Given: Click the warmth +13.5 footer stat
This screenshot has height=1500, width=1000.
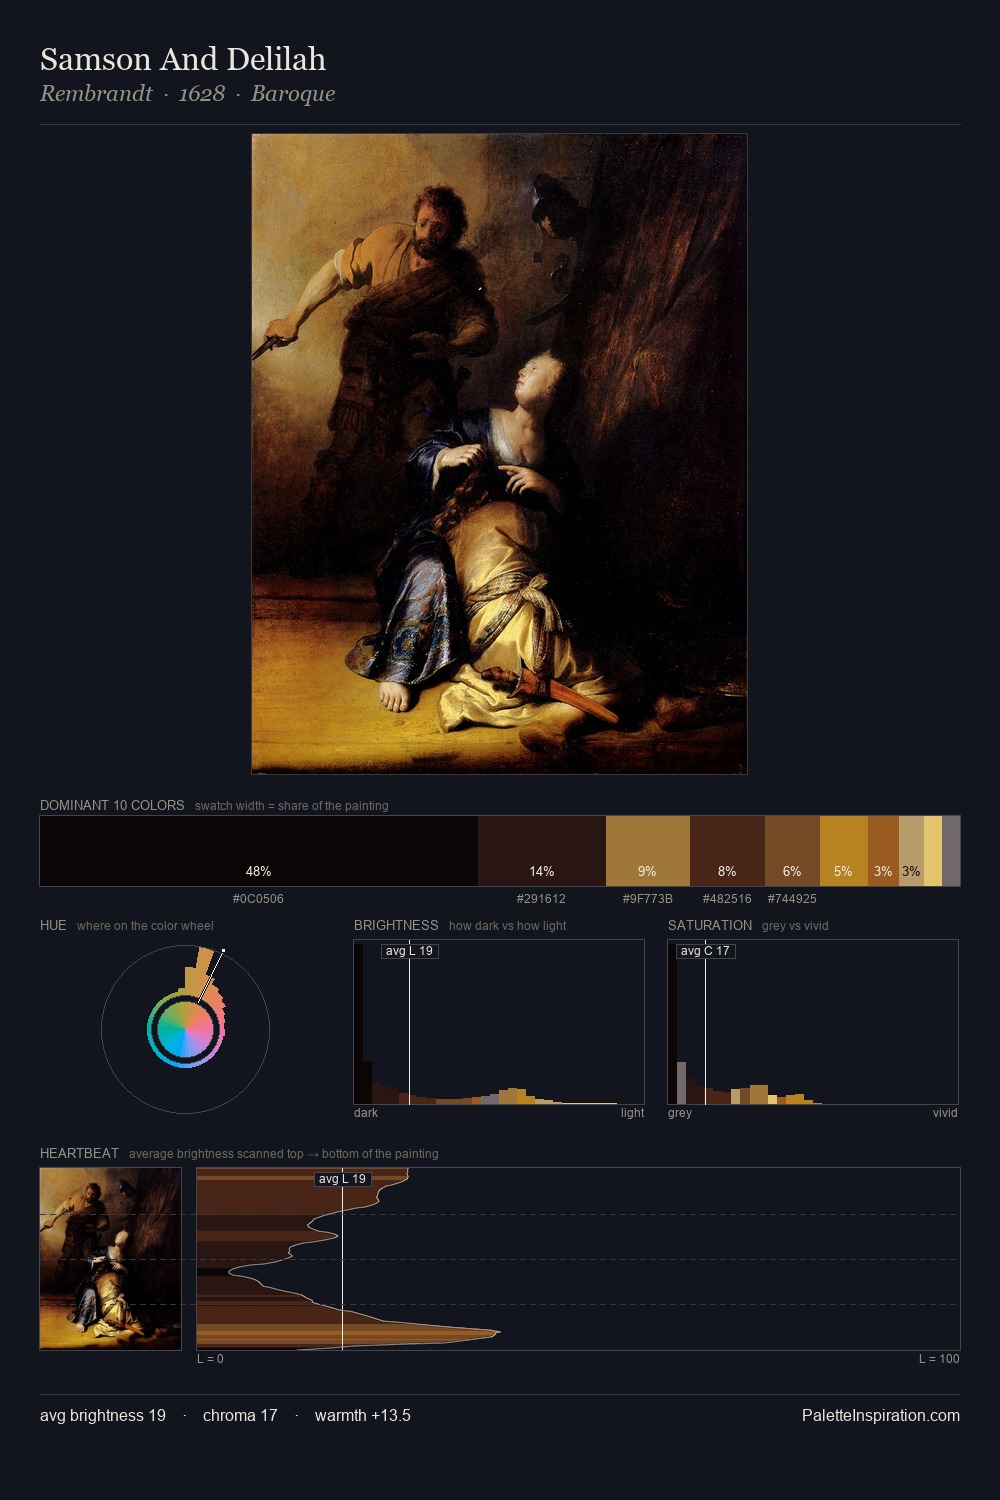Looking at the screenshot, I should coord(363,1416).
